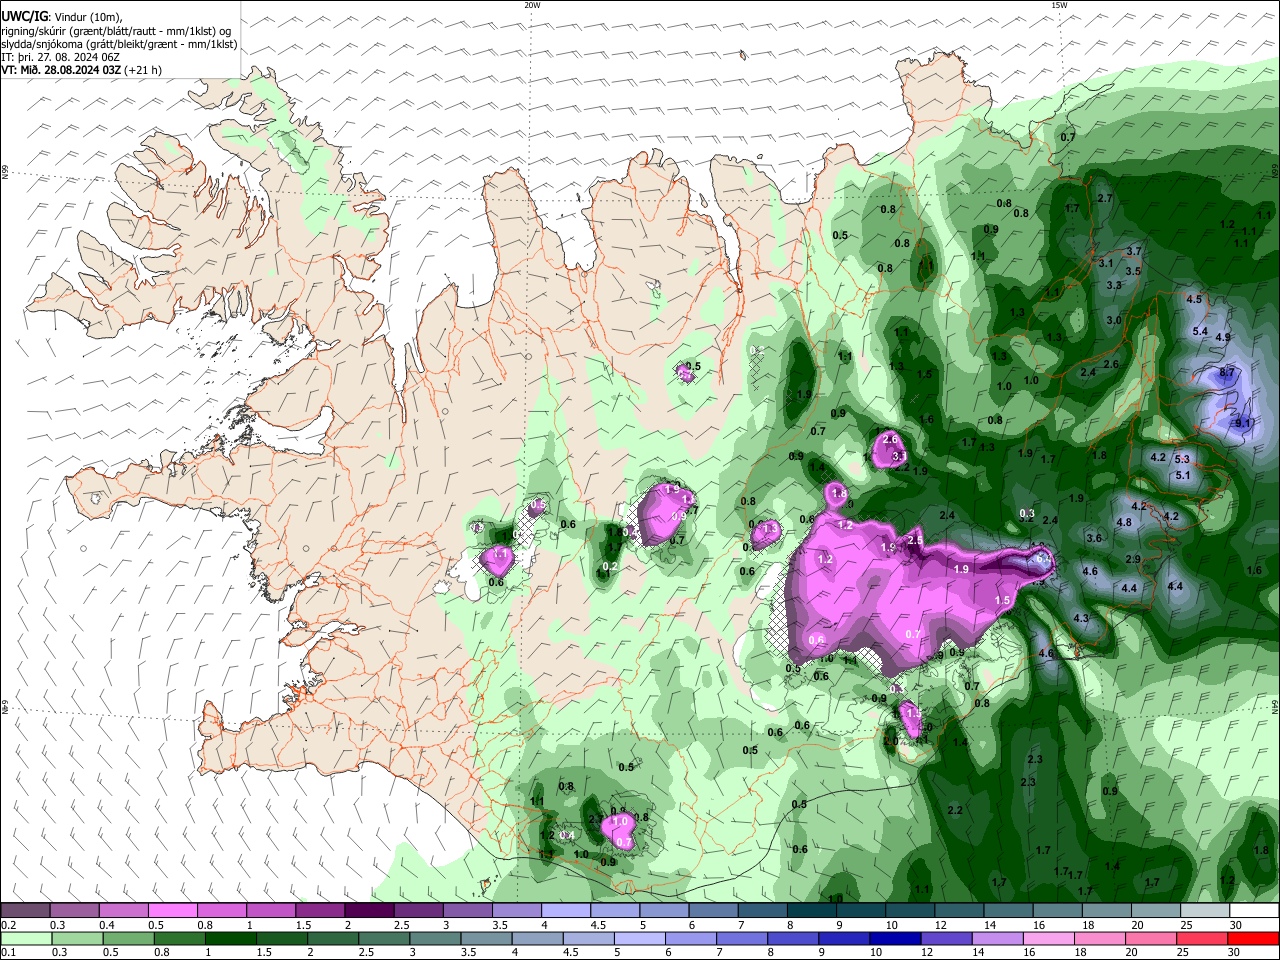Click the VT valid time line 28.08.2024 03Z
The width and height of the screenshot is (1280, 960).
coord(81,70)
